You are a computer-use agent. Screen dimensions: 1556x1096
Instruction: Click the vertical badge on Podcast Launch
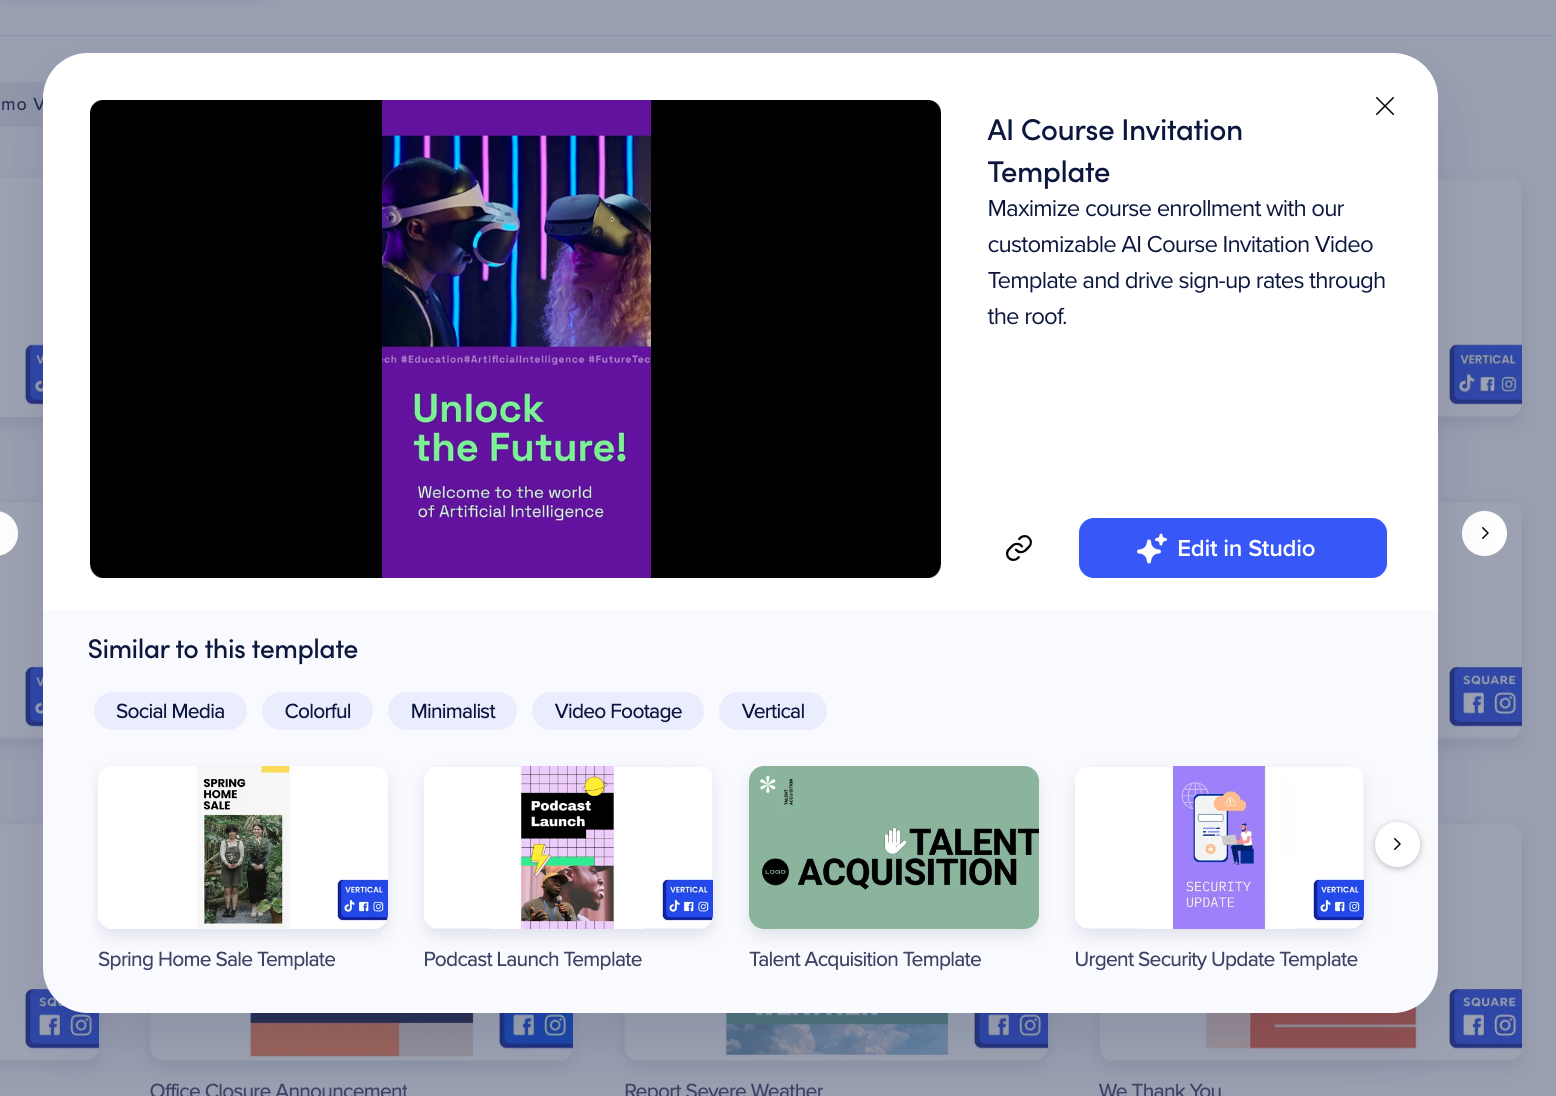[x=688, y=899]
